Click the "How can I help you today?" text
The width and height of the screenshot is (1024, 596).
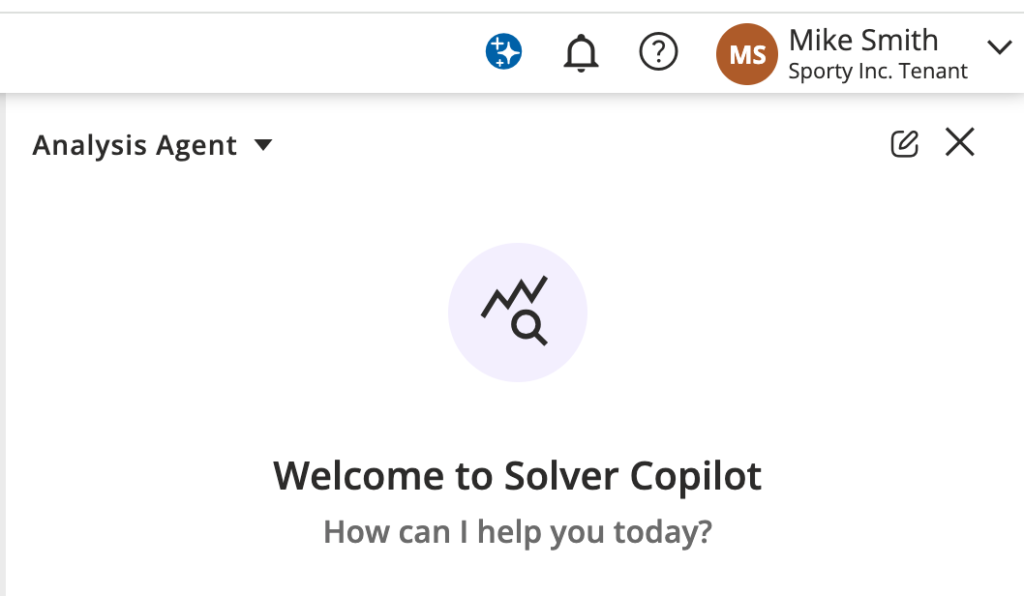(517, 531)
